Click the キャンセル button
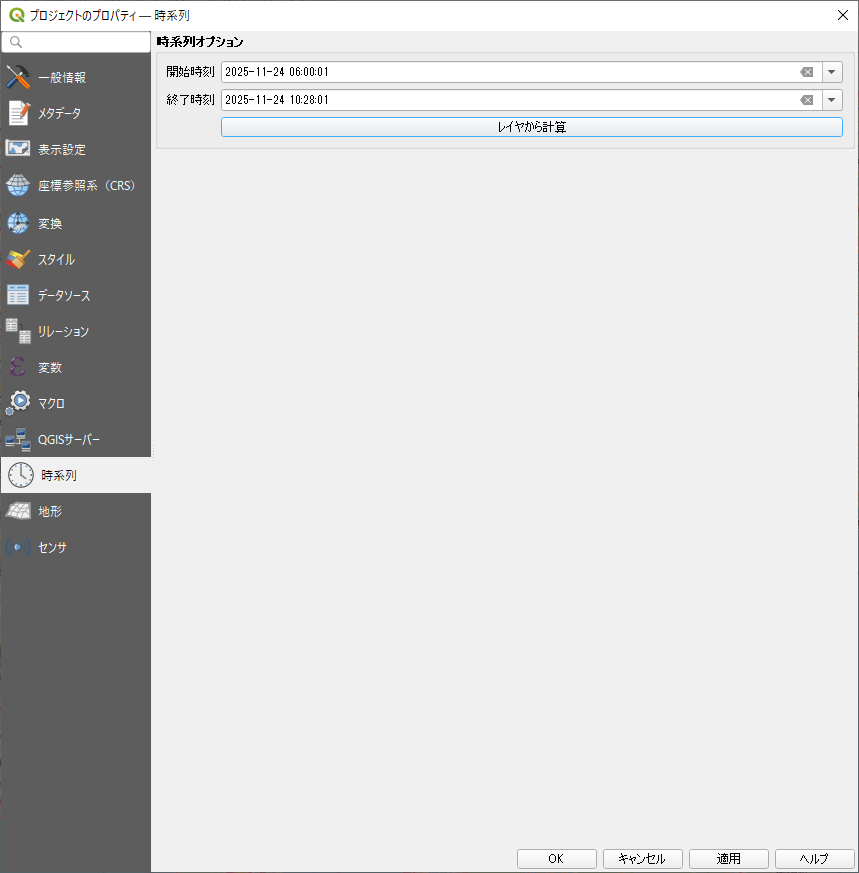Viewport: 859px width, 873px height. pos(642,859)
